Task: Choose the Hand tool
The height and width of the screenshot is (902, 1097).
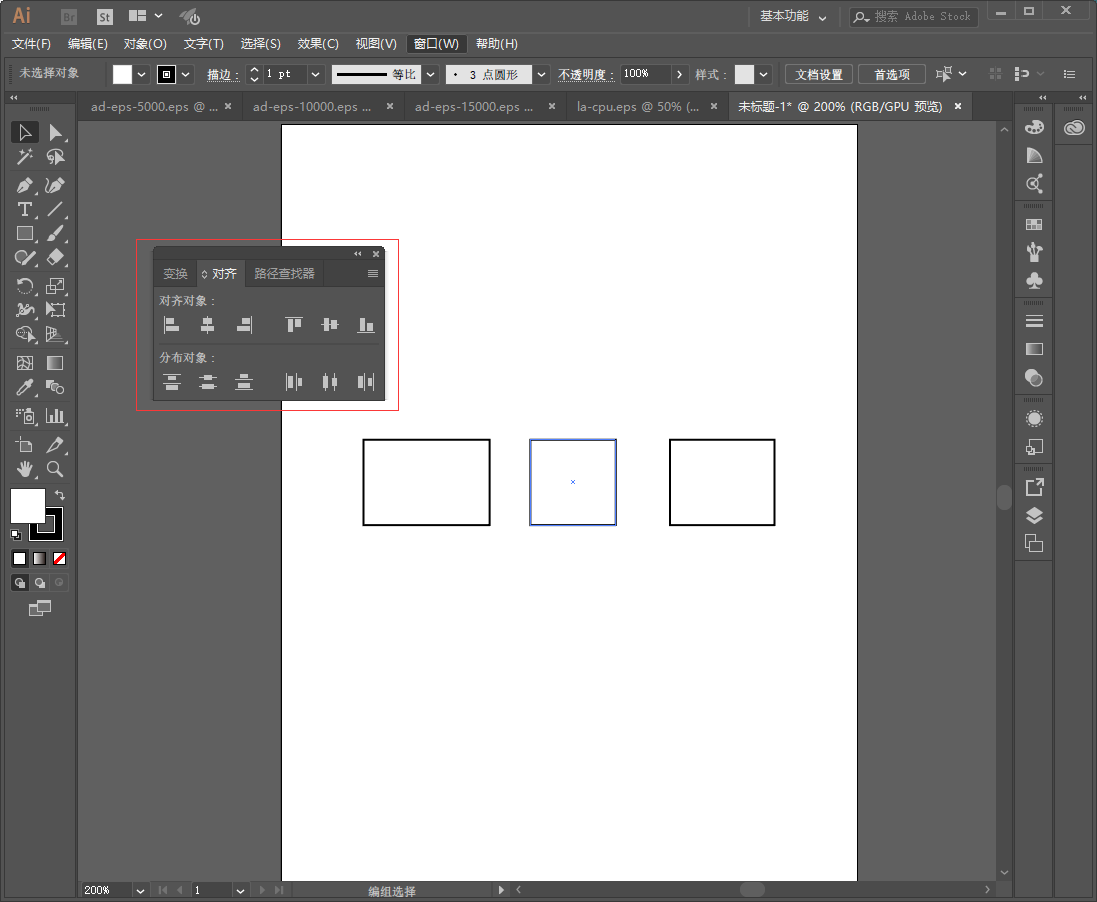Action: coord(25,469)
